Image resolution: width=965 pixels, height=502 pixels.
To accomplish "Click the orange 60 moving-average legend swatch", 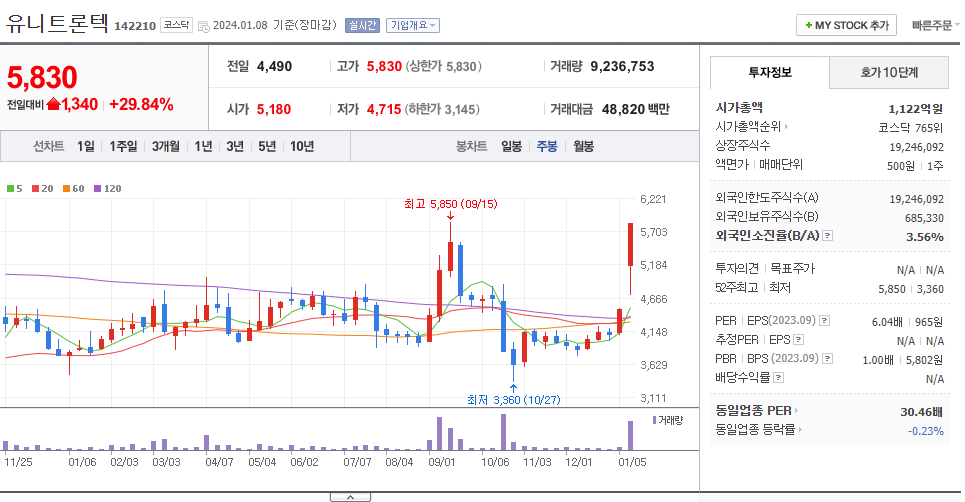I will point(66,189).
